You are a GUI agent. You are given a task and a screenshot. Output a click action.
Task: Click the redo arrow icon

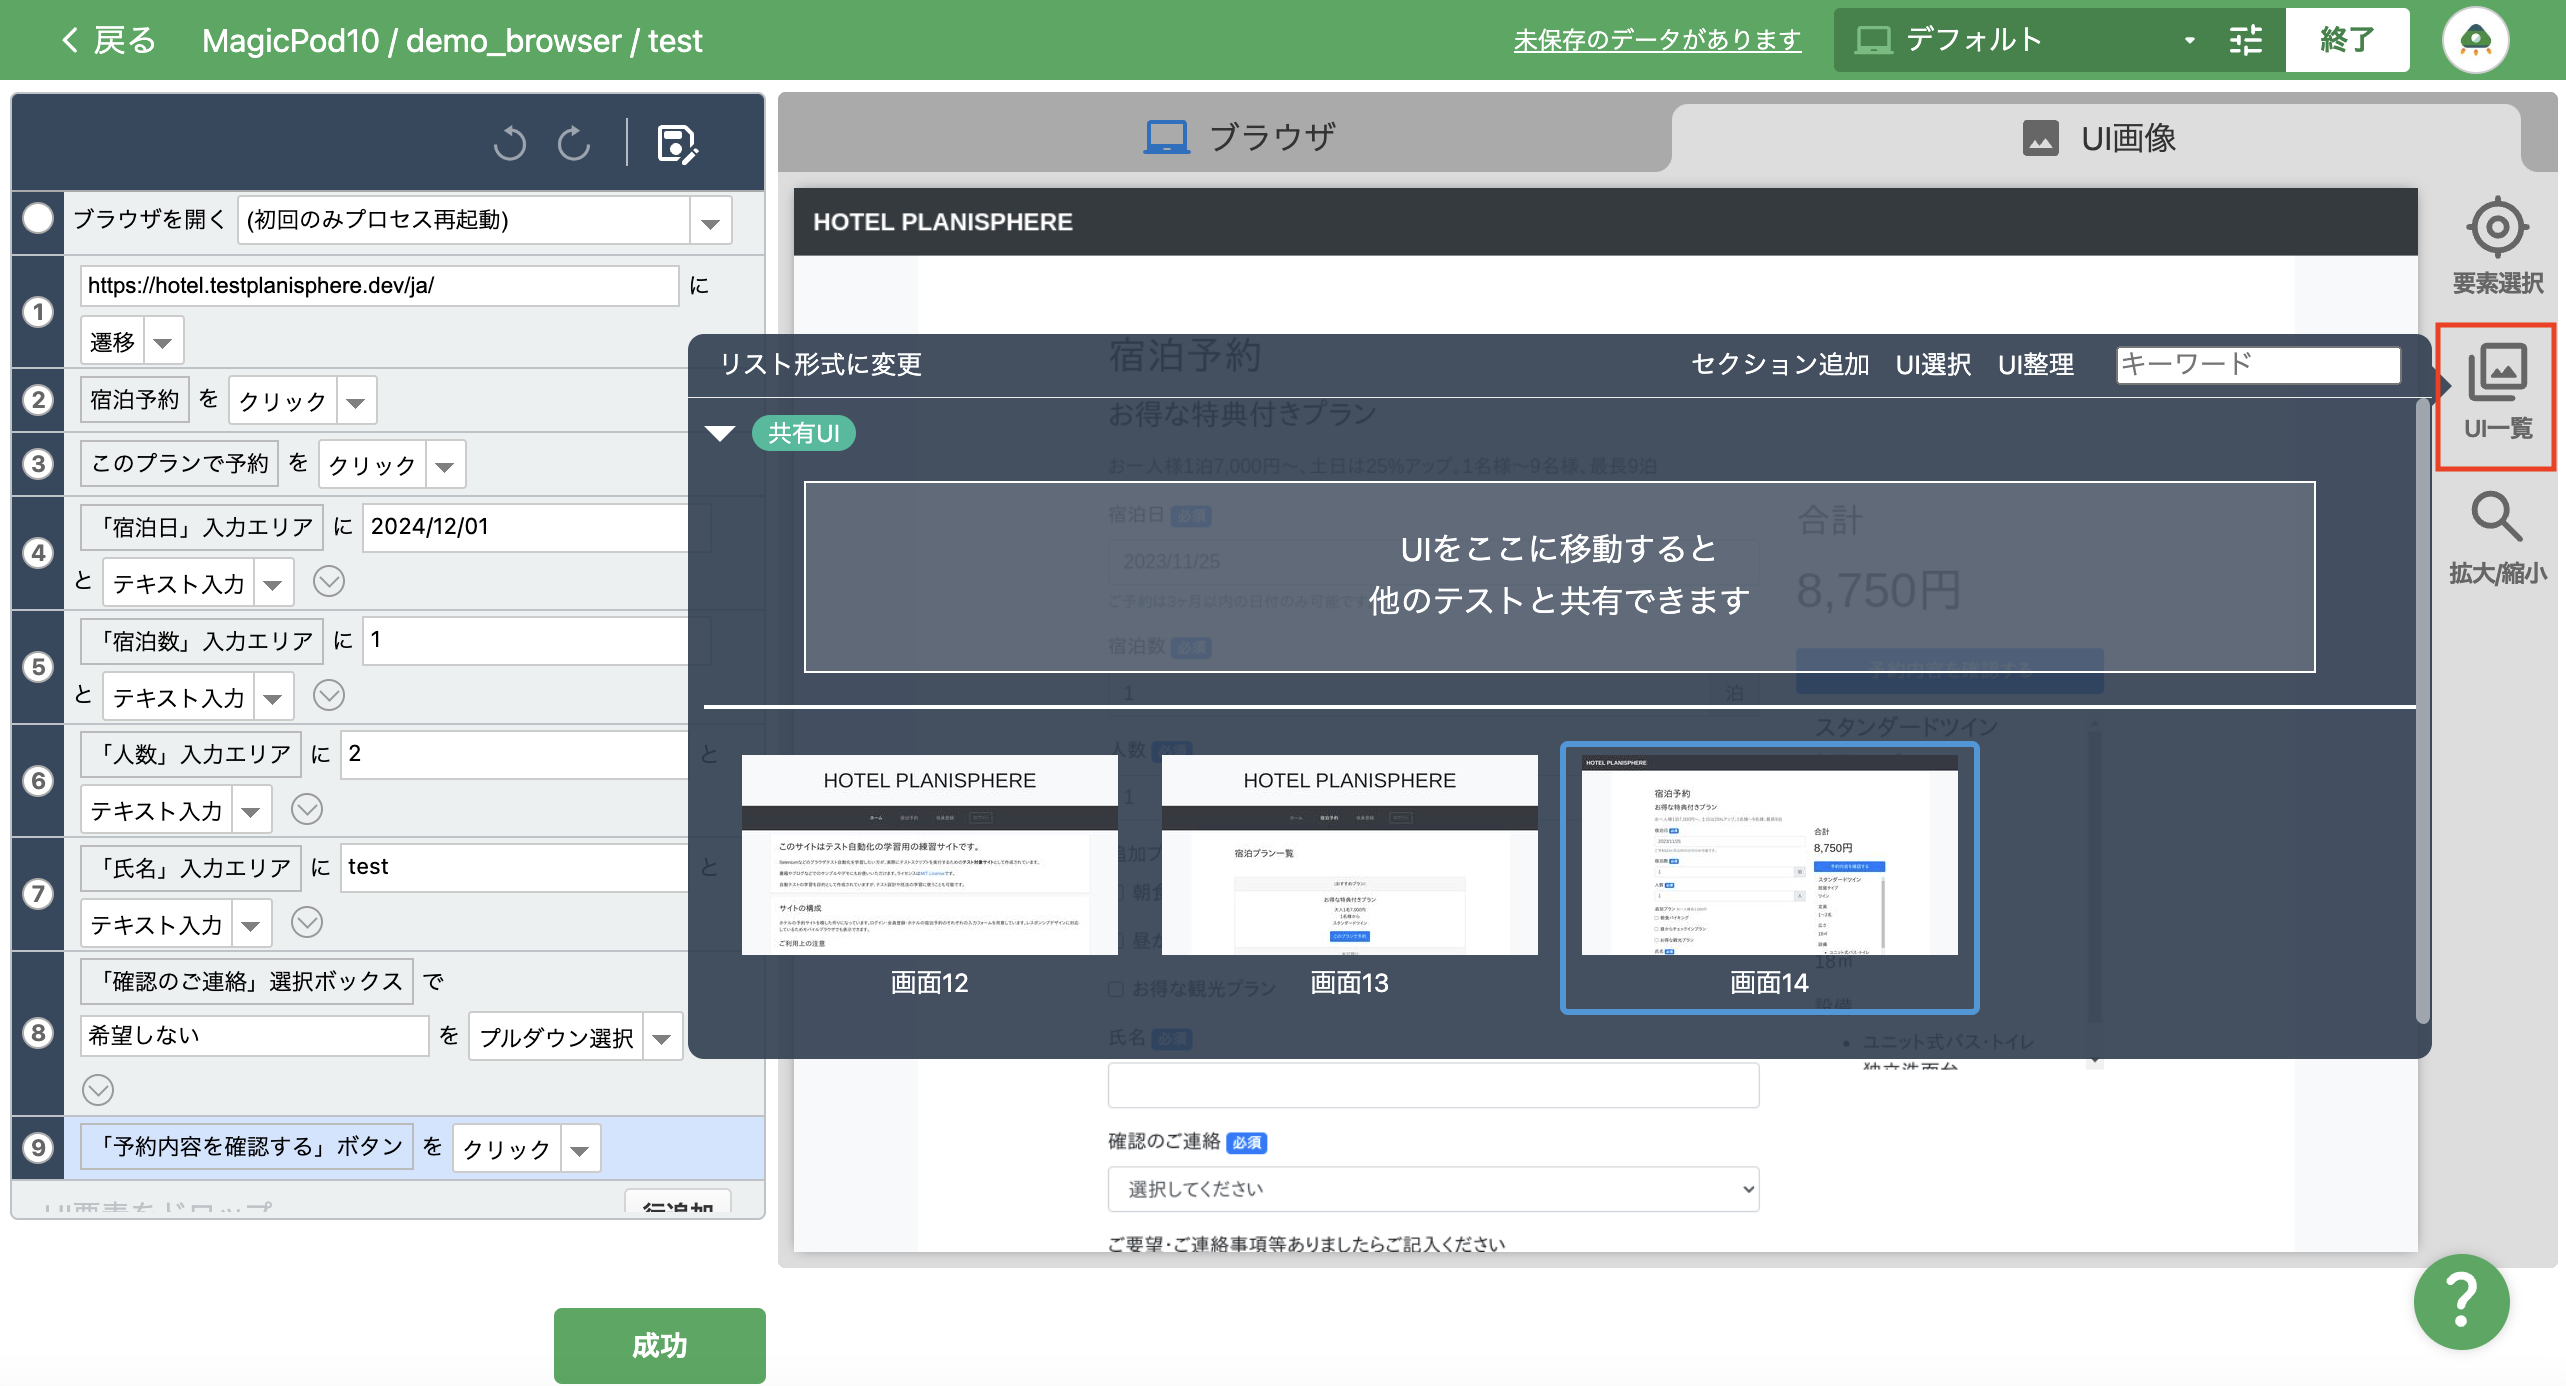(x=574, y=143)
